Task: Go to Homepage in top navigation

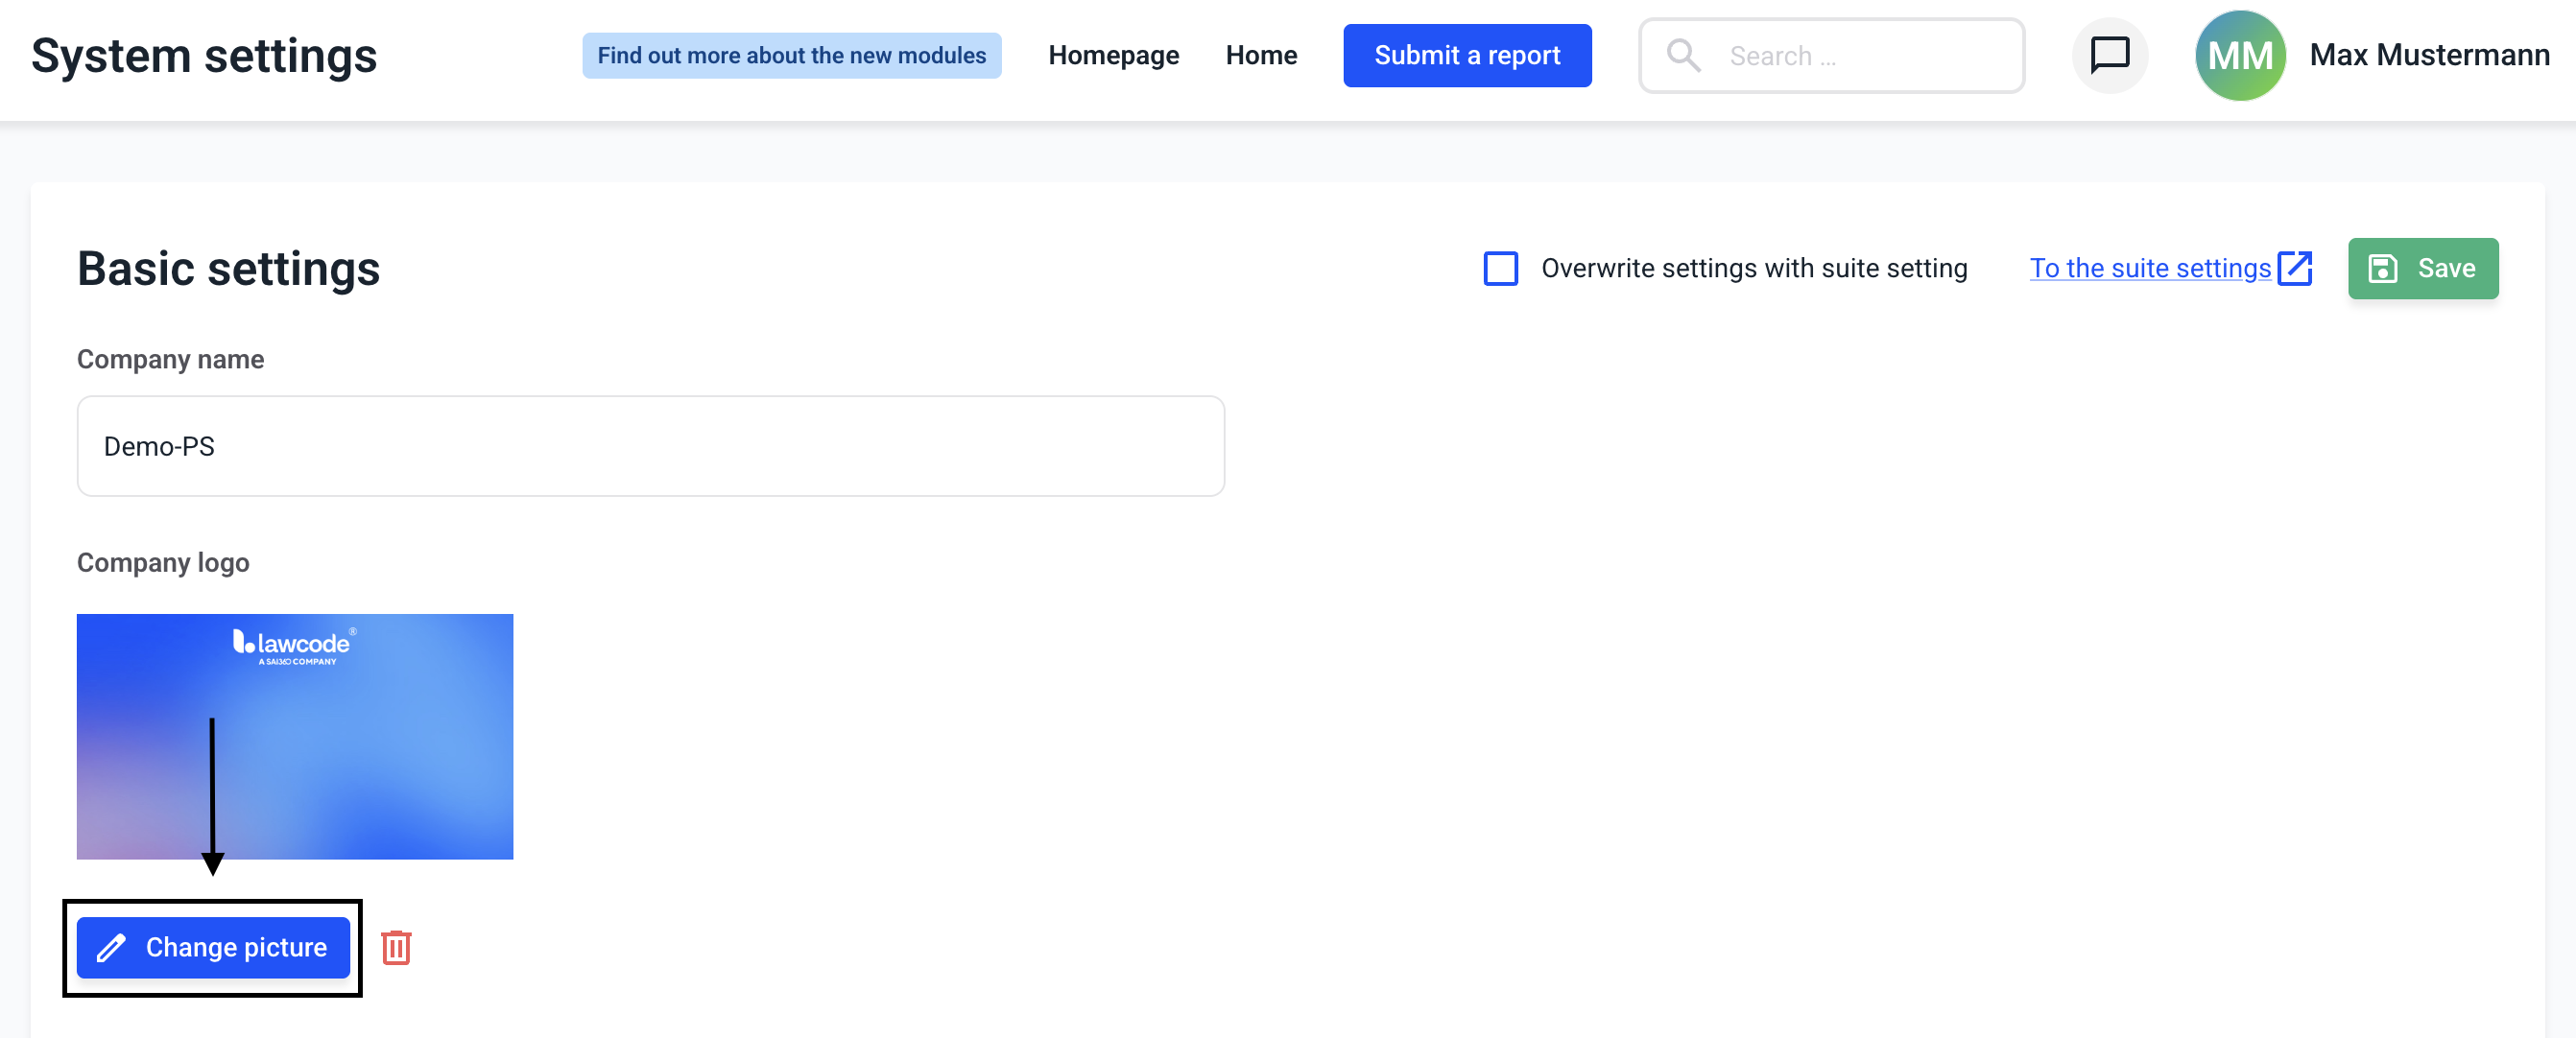Action: point(1113,55)
